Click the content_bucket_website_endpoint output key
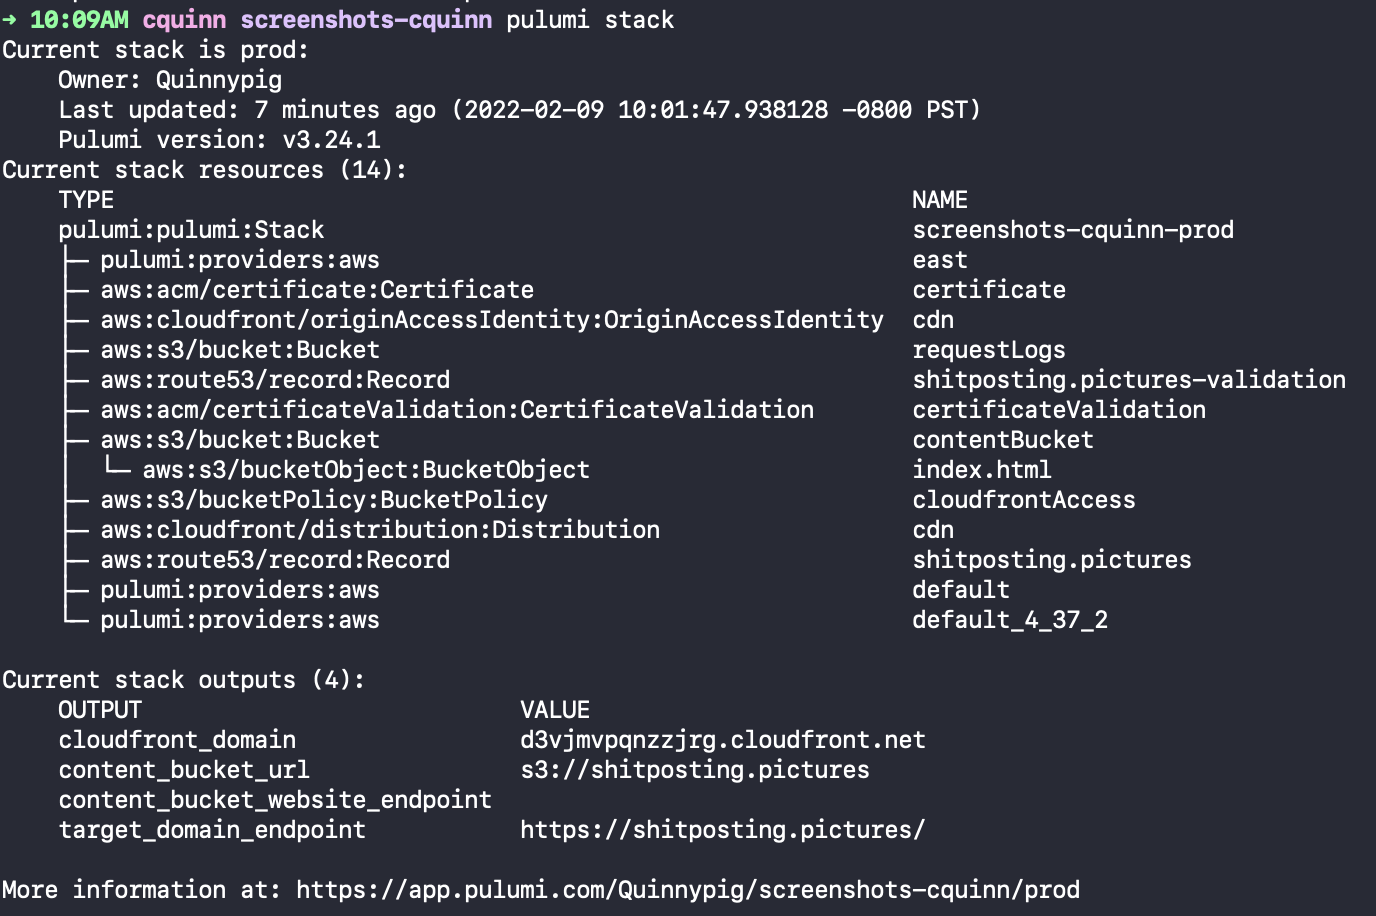 click(x=275, y=800)
